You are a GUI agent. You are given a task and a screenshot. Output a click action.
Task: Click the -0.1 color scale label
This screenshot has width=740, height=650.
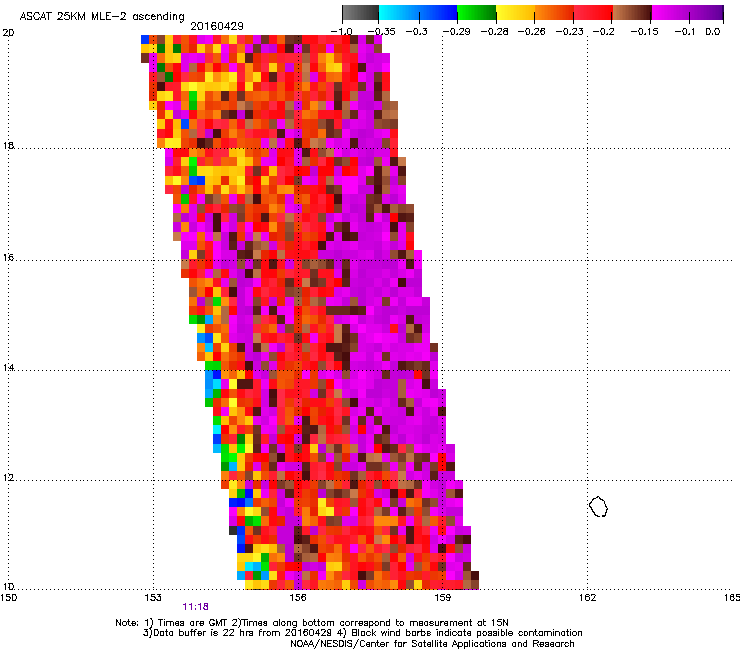(x=685, y=32)
